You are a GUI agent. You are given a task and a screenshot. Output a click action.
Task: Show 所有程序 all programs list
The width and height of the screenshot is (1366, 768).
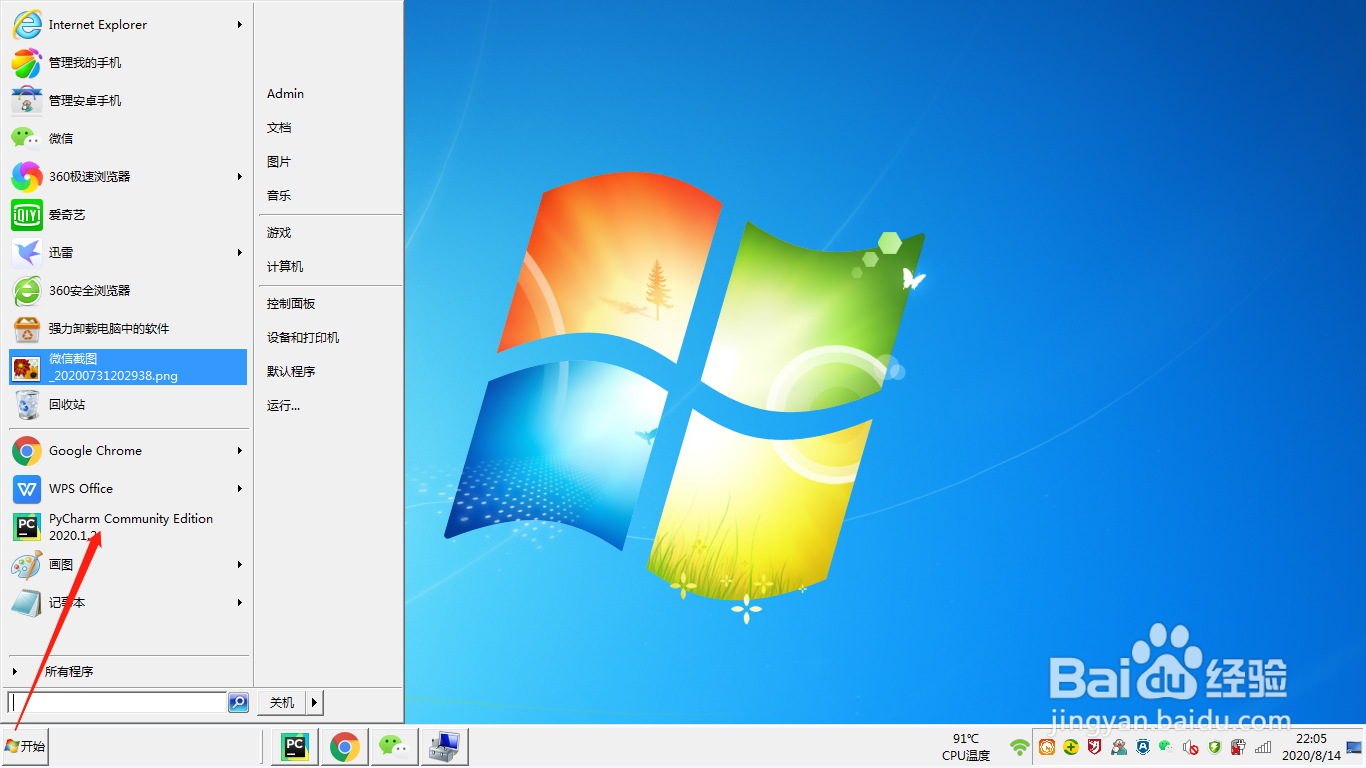(128, 671)
